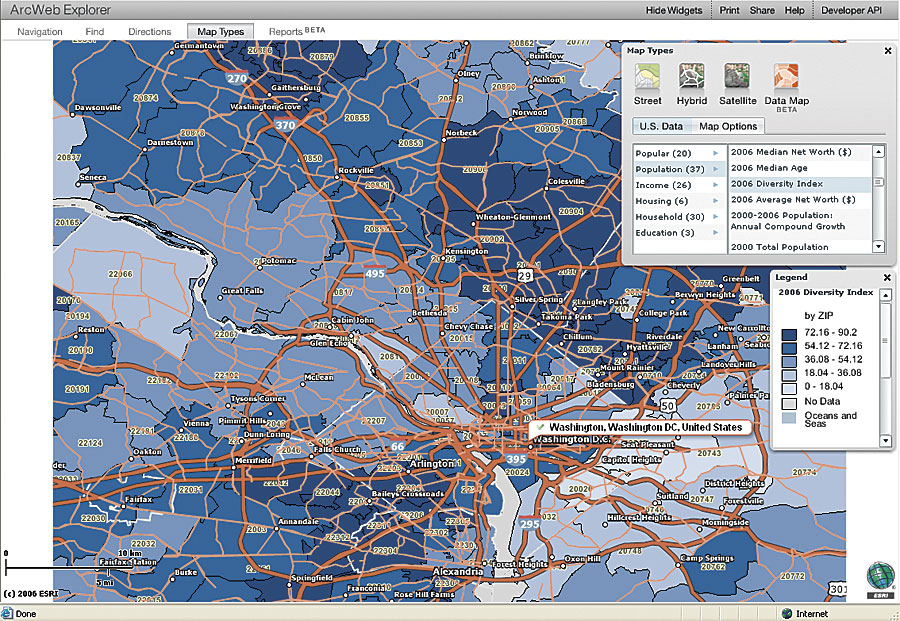Click the Bethesda label on the map
This screenshot has width=900, height=621.
click(429, 313)
